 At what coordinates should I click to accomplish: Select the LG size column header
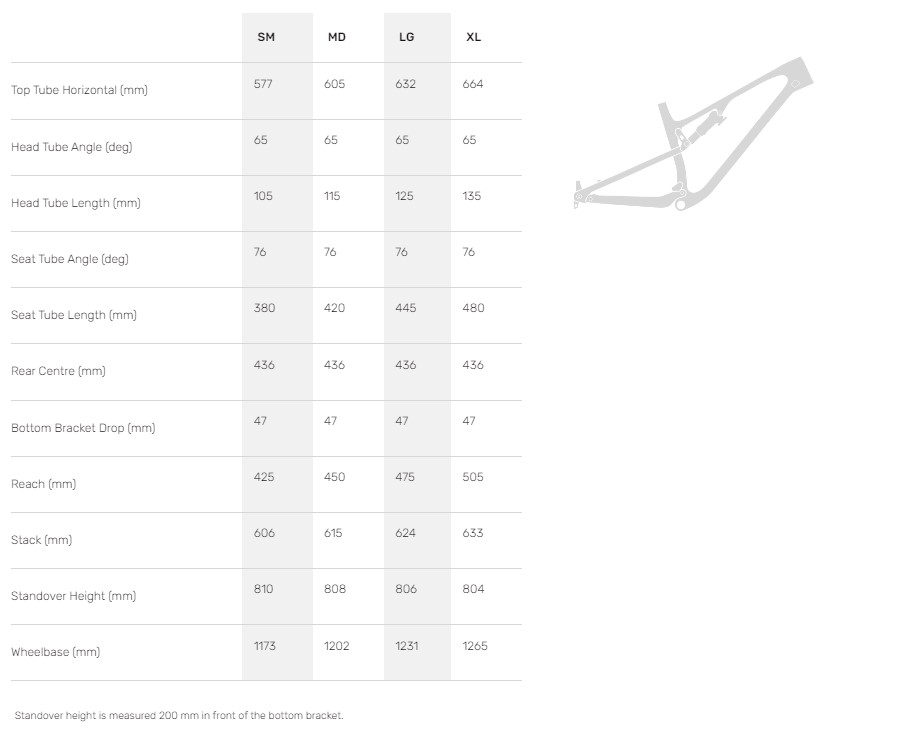coord(406,37)
